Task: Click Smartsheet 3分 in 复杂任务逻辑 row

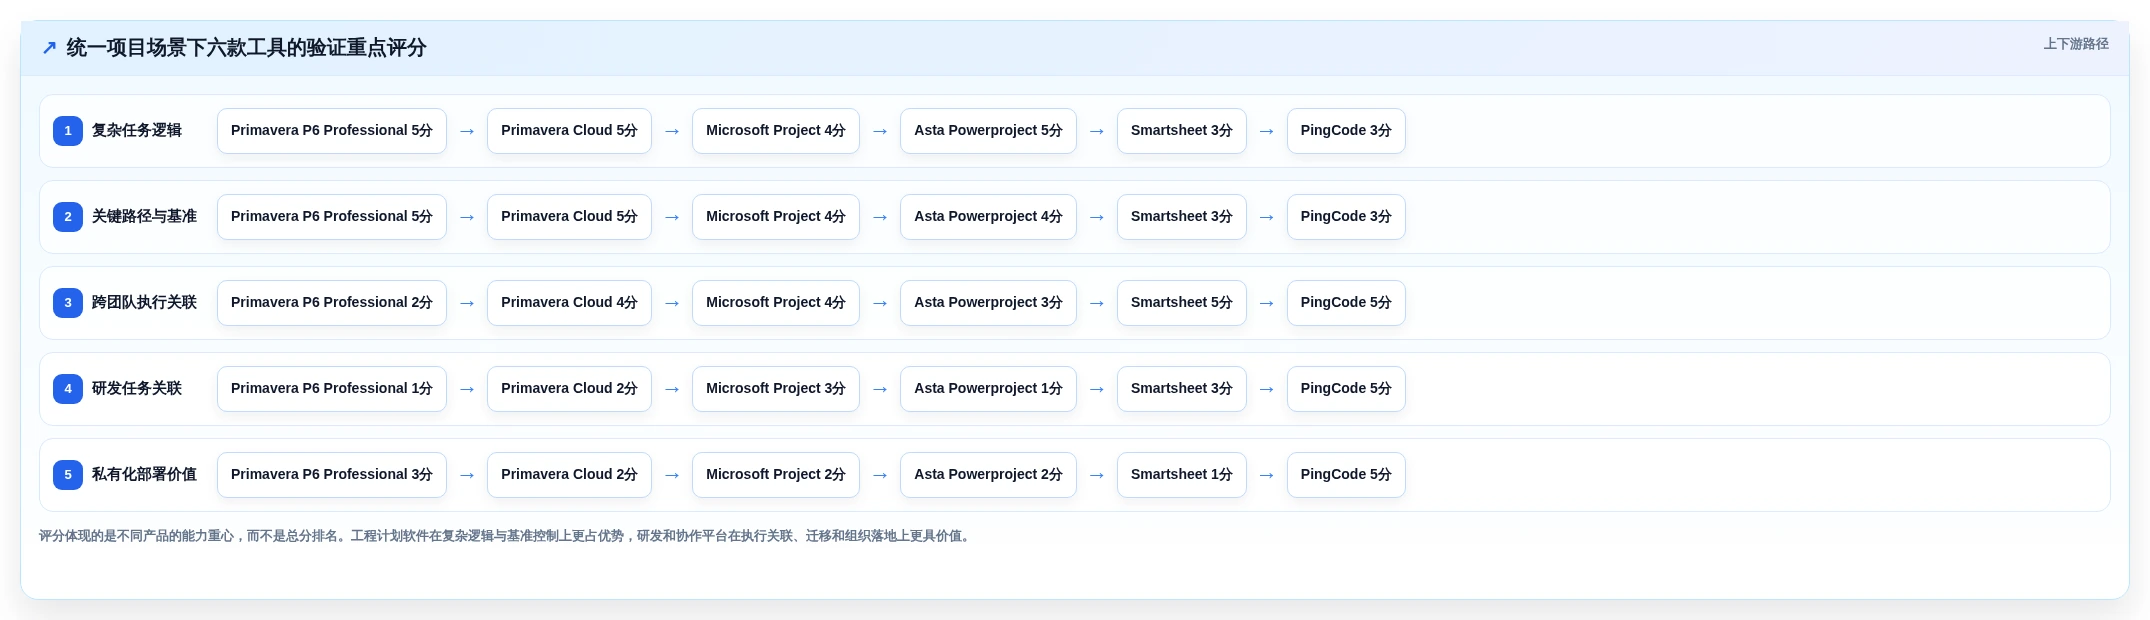Action: coord(1182,131)
